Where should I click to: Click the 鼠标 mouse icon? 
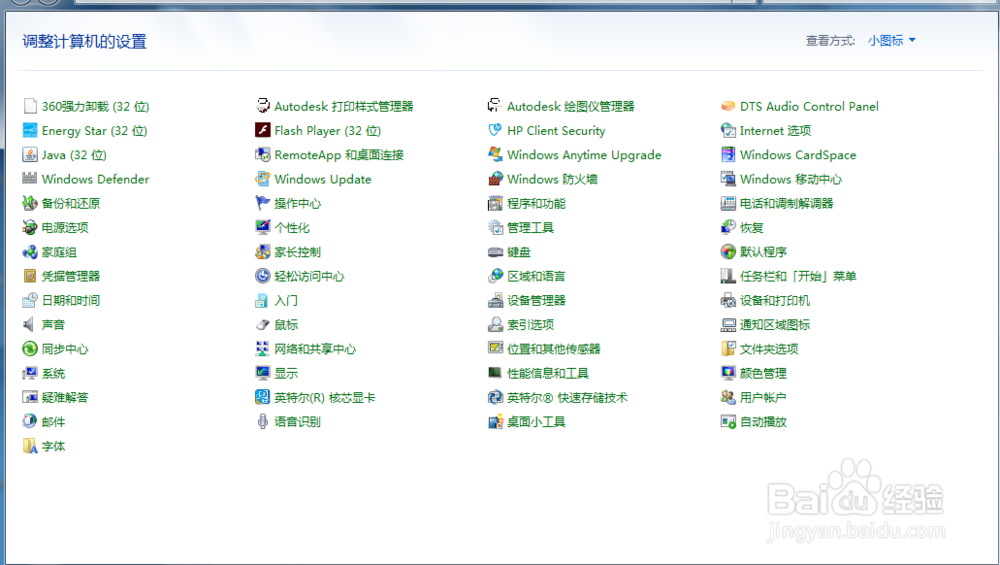point(262,324)
